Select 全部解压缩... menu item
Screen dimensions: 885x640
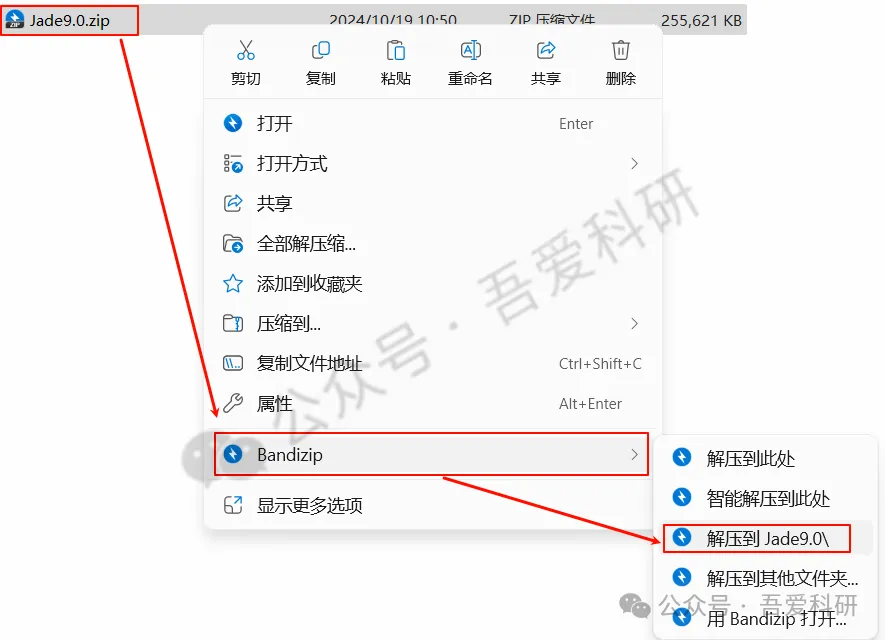(x=433, y=244)
